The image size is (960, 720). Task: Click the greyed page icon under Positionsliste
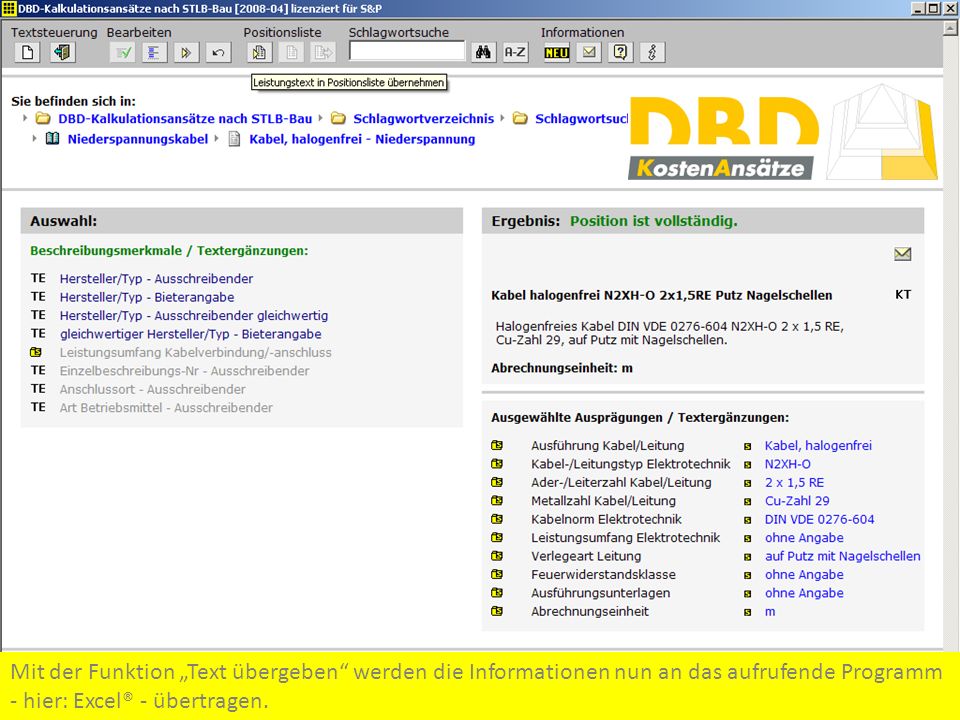(291, 53)
